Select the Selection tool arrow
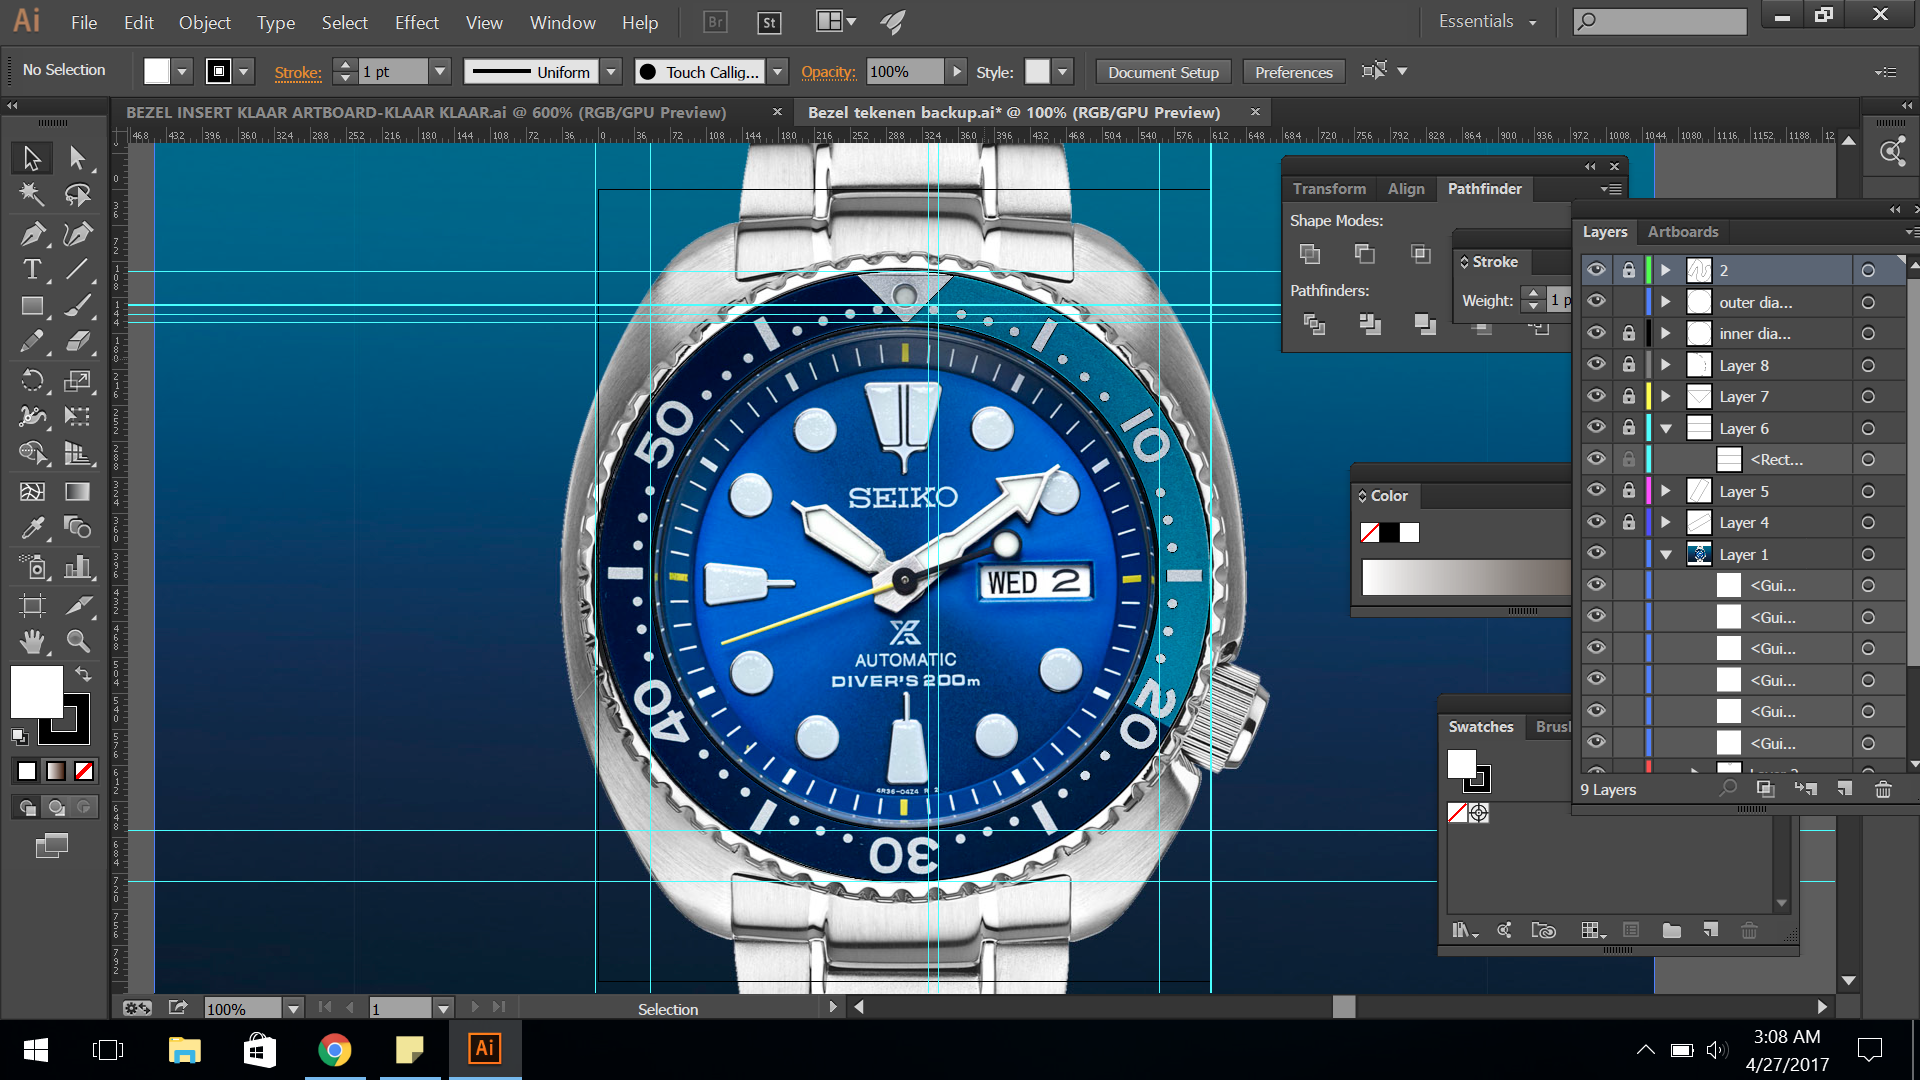 pos(32,158)
